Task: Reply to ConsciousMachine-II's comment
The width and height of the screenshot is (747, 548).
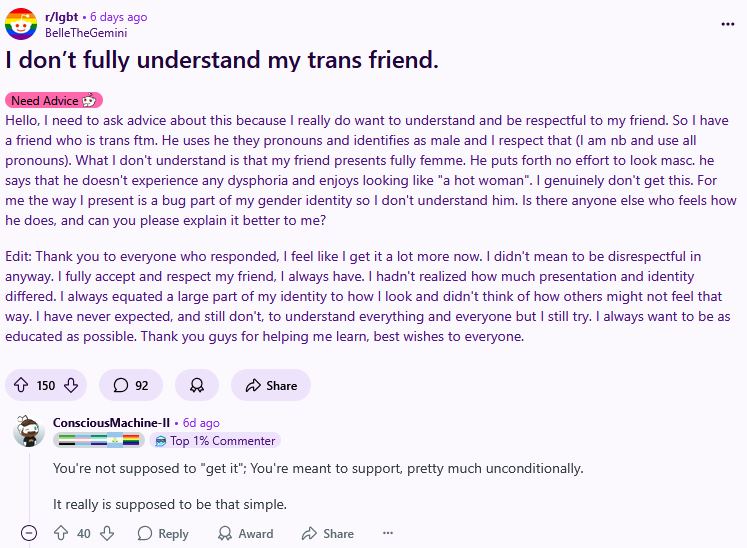Action: point(163,533)
